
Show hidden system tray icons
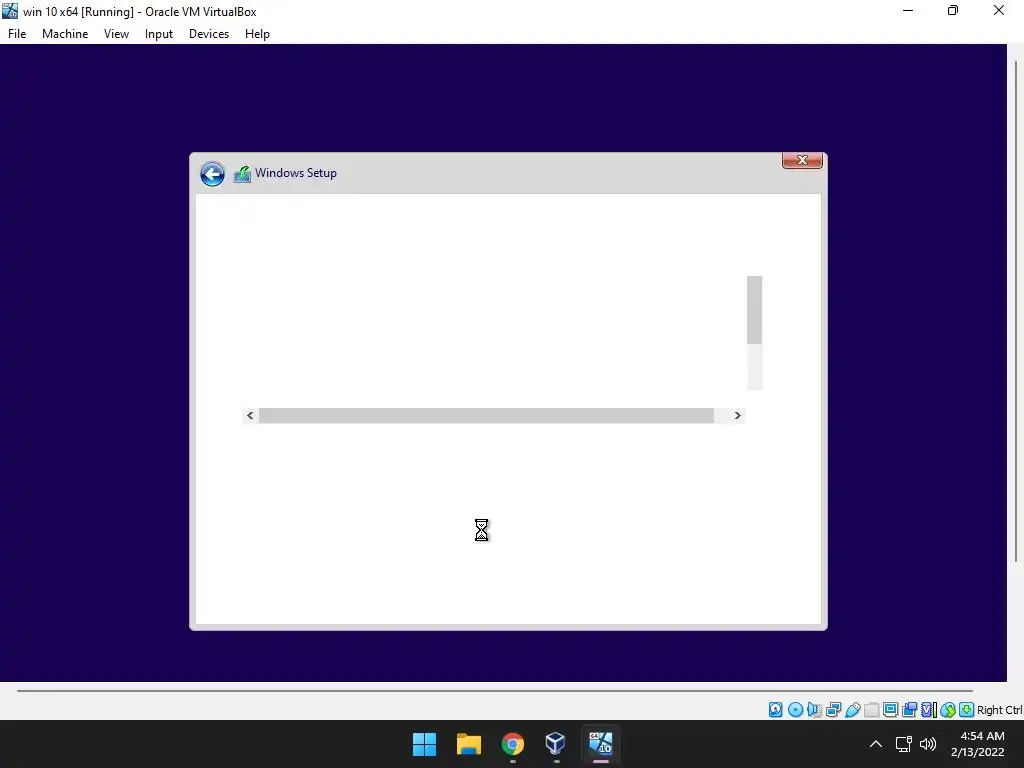(876, 744)
